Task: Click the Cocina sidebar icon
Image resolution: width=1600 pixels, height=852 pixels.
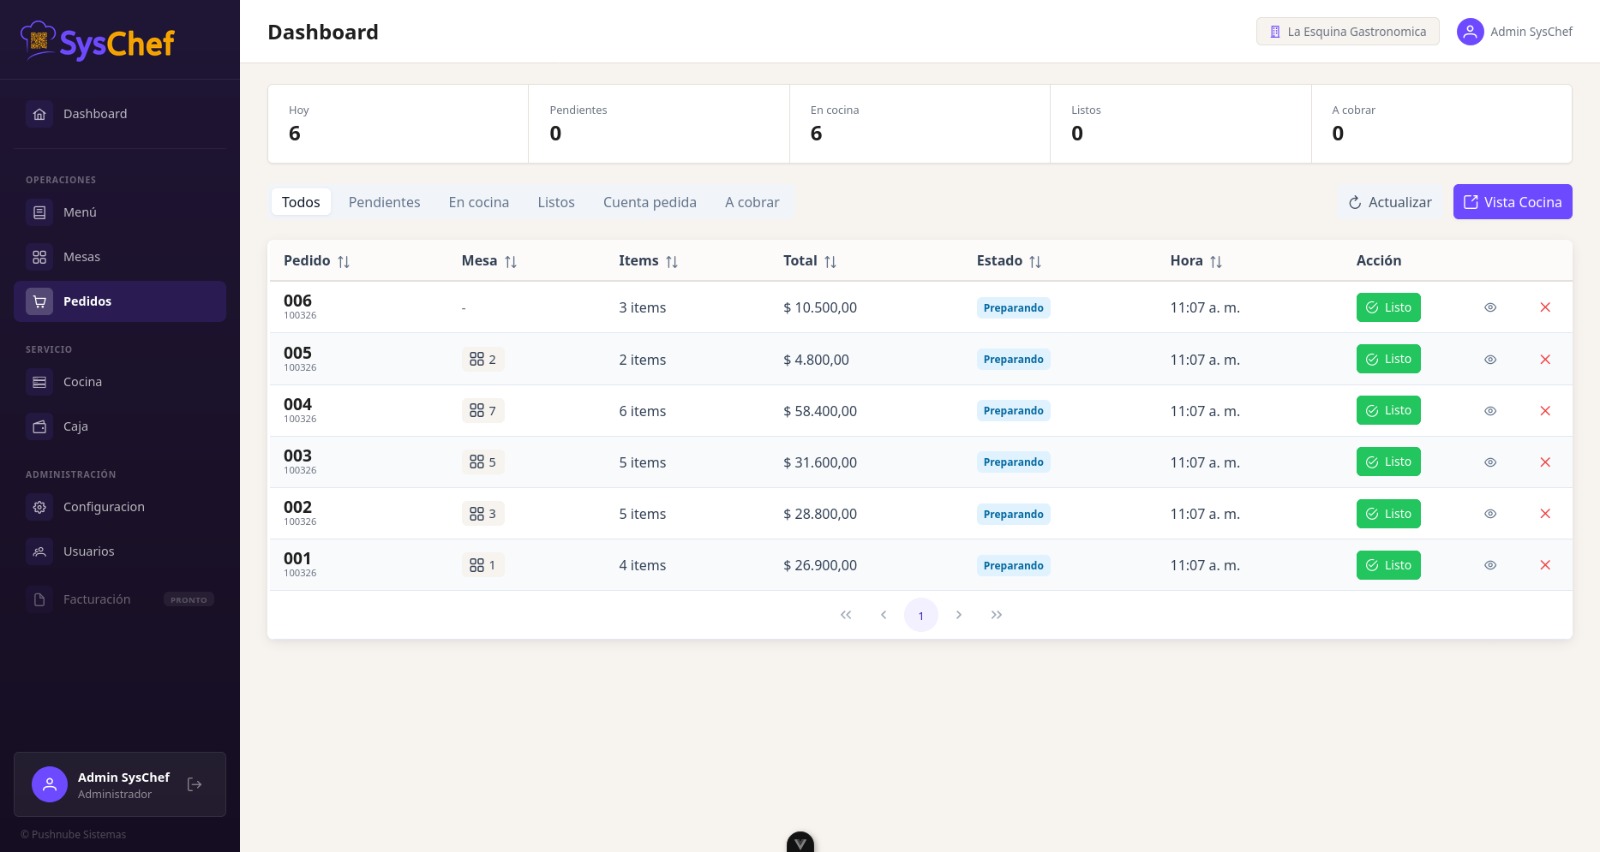Action: tap(39, 382)
